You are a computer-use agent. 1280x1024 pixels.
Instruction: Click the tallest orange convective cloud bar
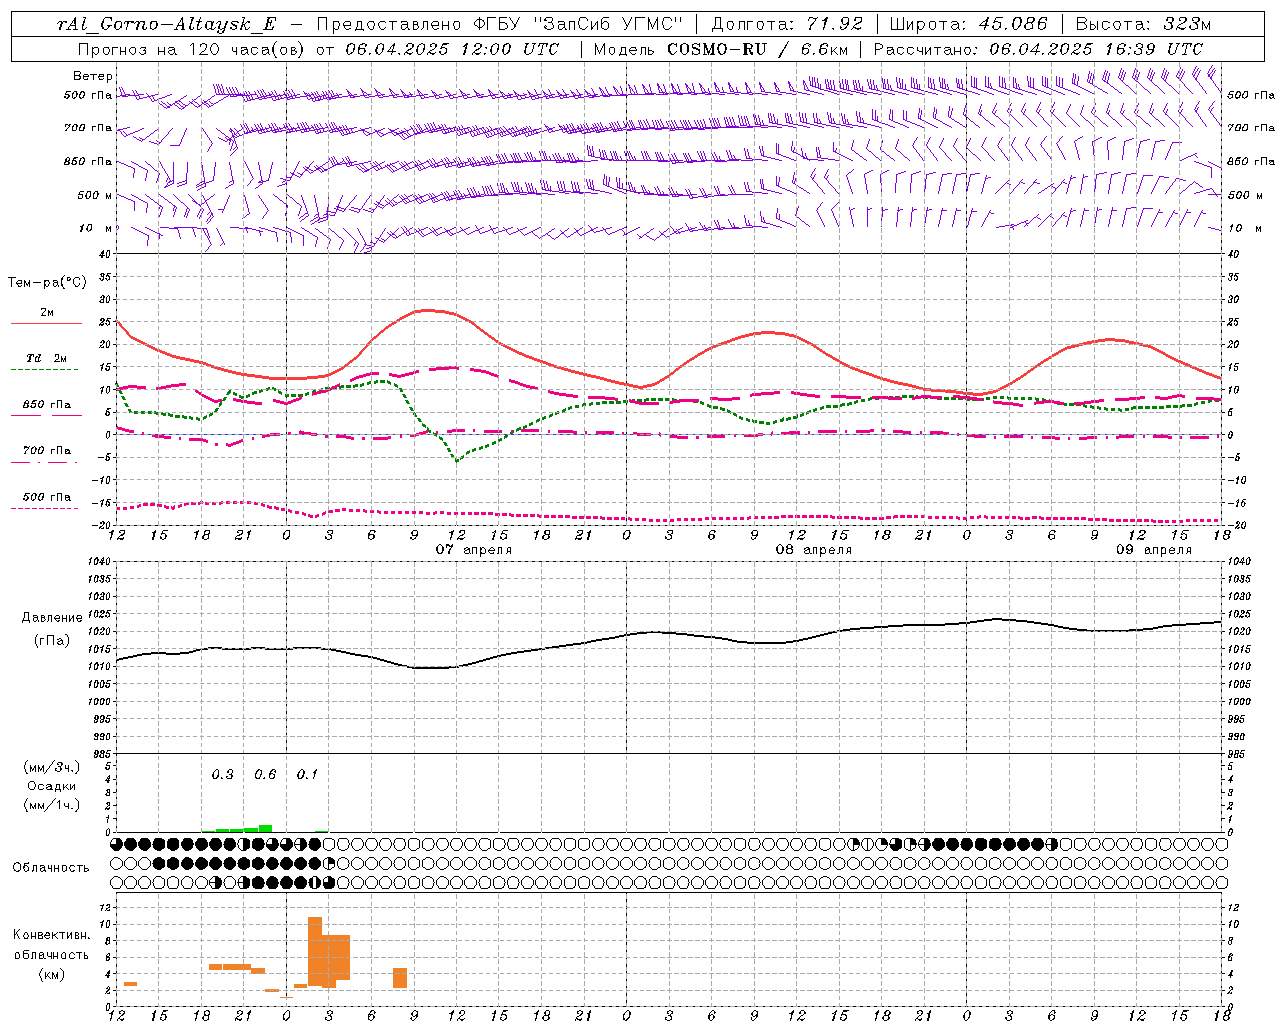pyautogui.click(x=315, y=951)
